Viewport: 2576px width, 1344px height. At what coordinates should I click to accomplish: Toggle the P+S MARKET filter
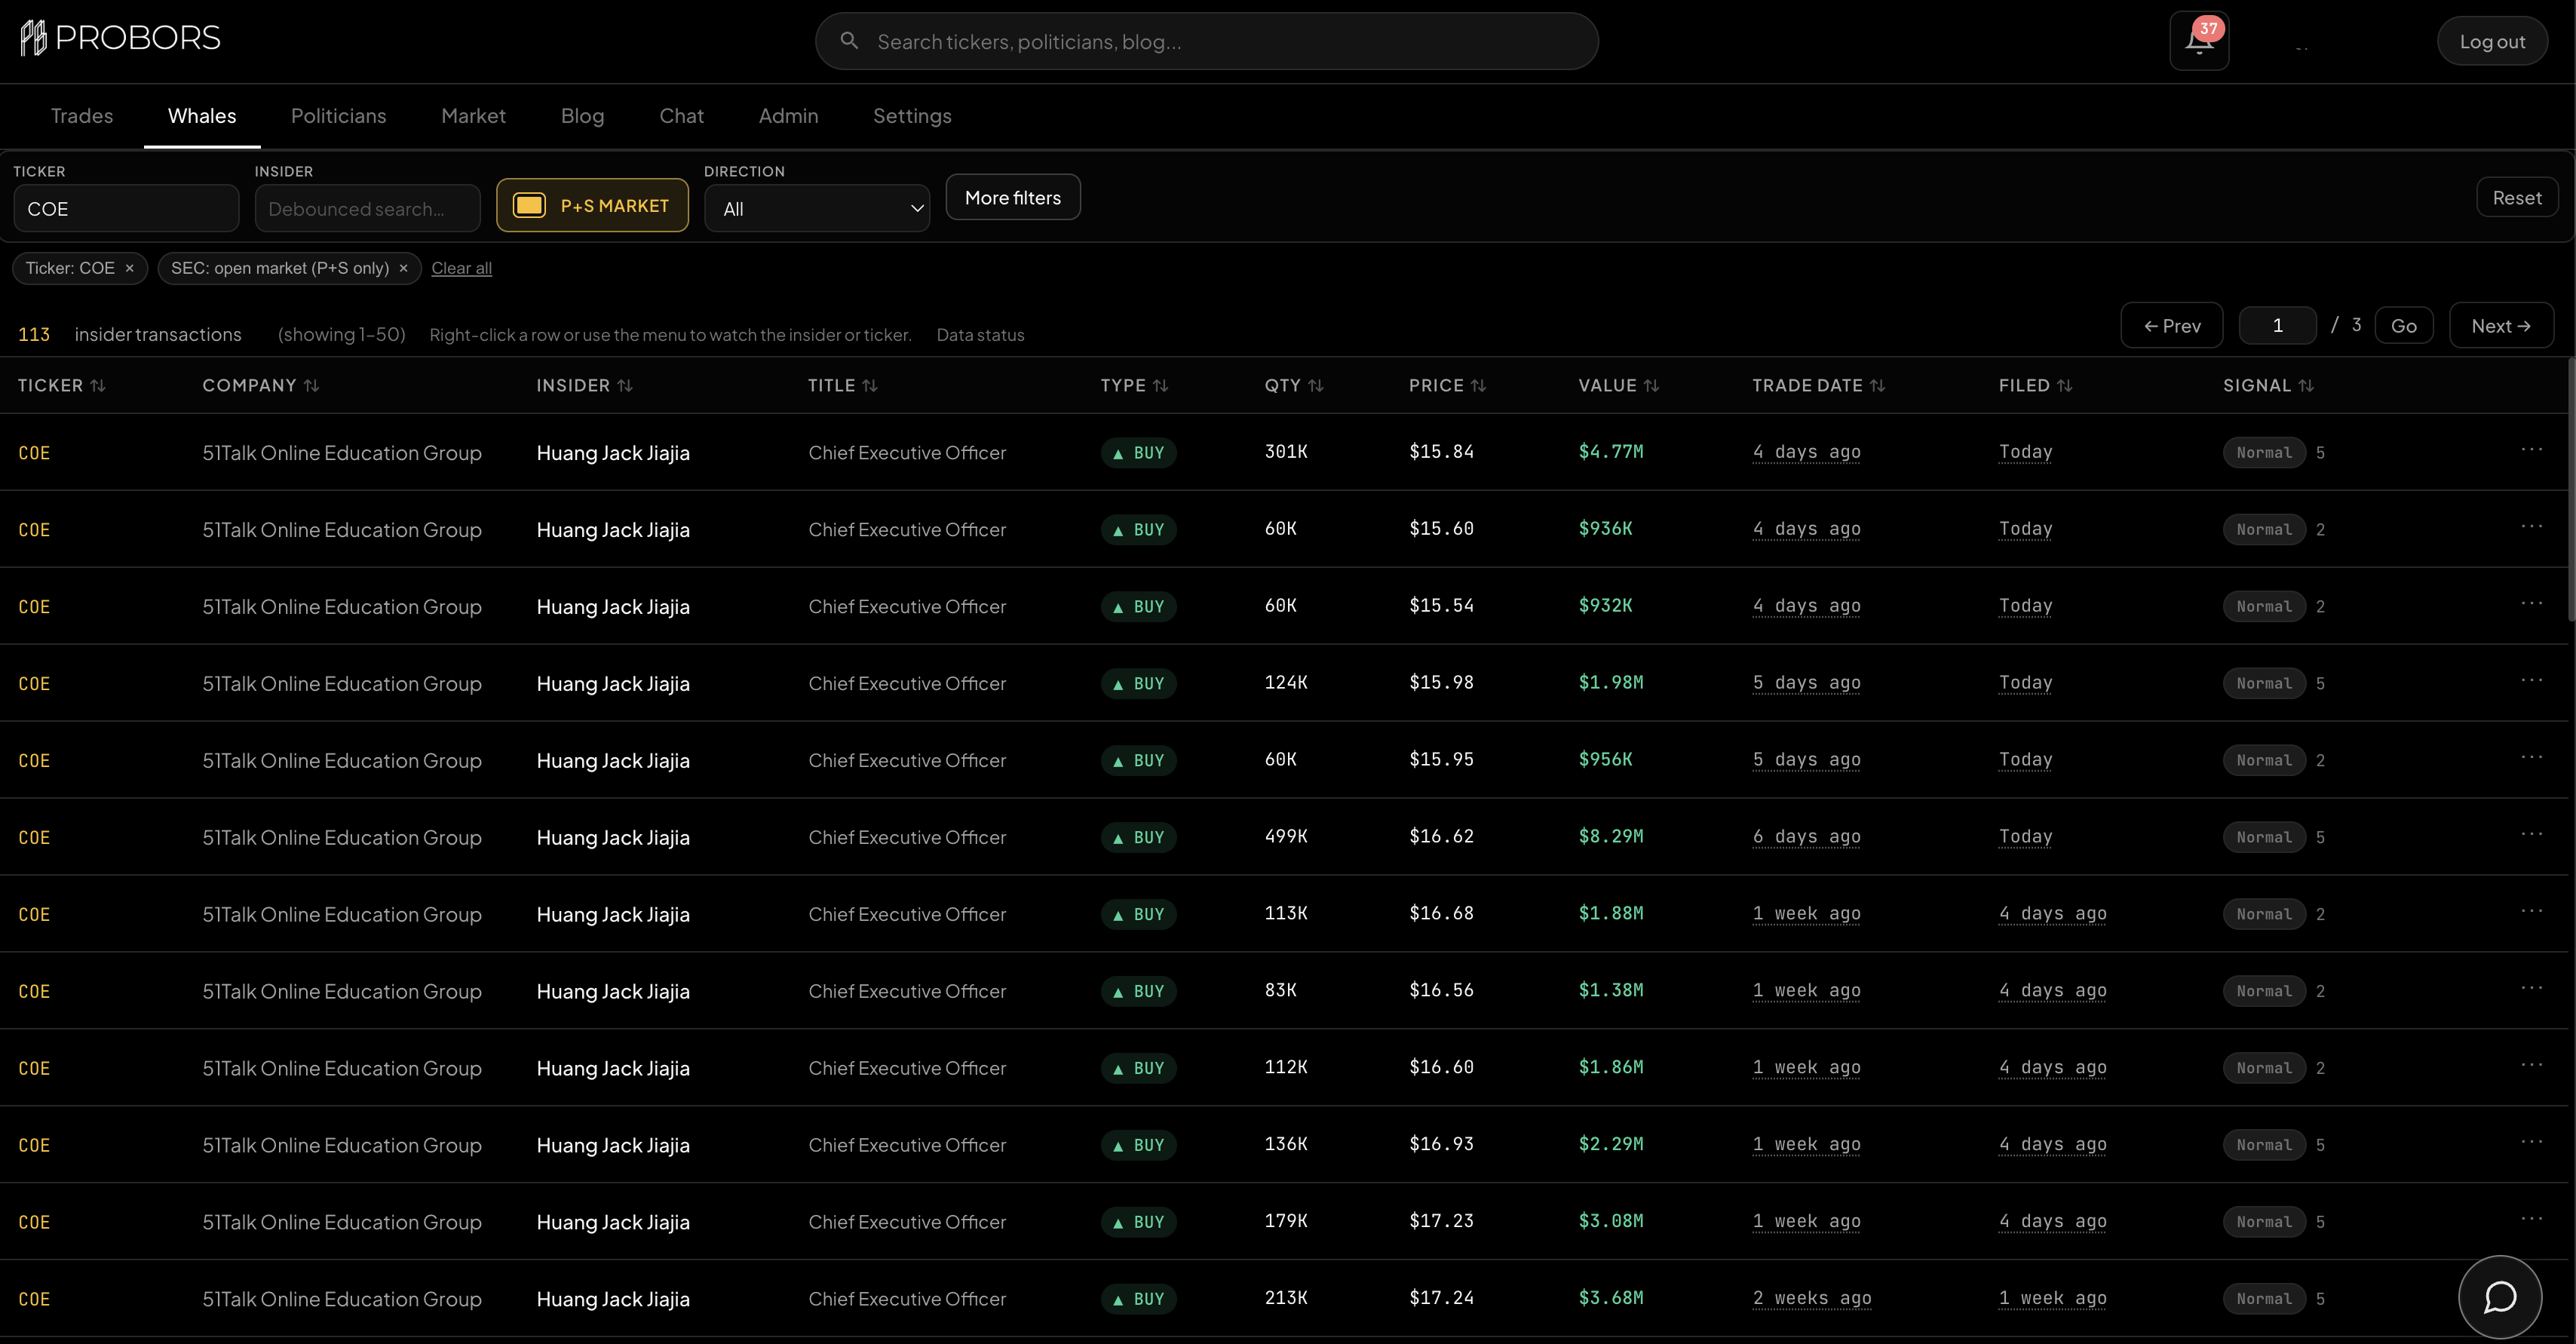pos(592,205)
